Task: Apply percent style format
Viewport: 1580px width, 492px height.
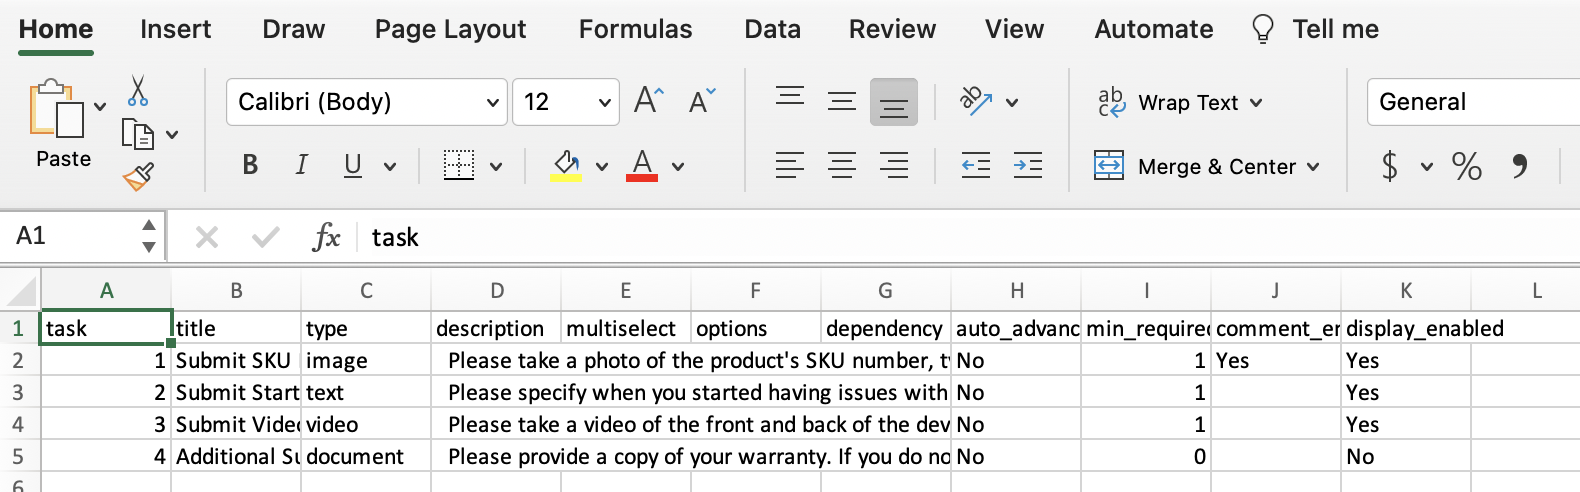Action: tap(1466, 165)
